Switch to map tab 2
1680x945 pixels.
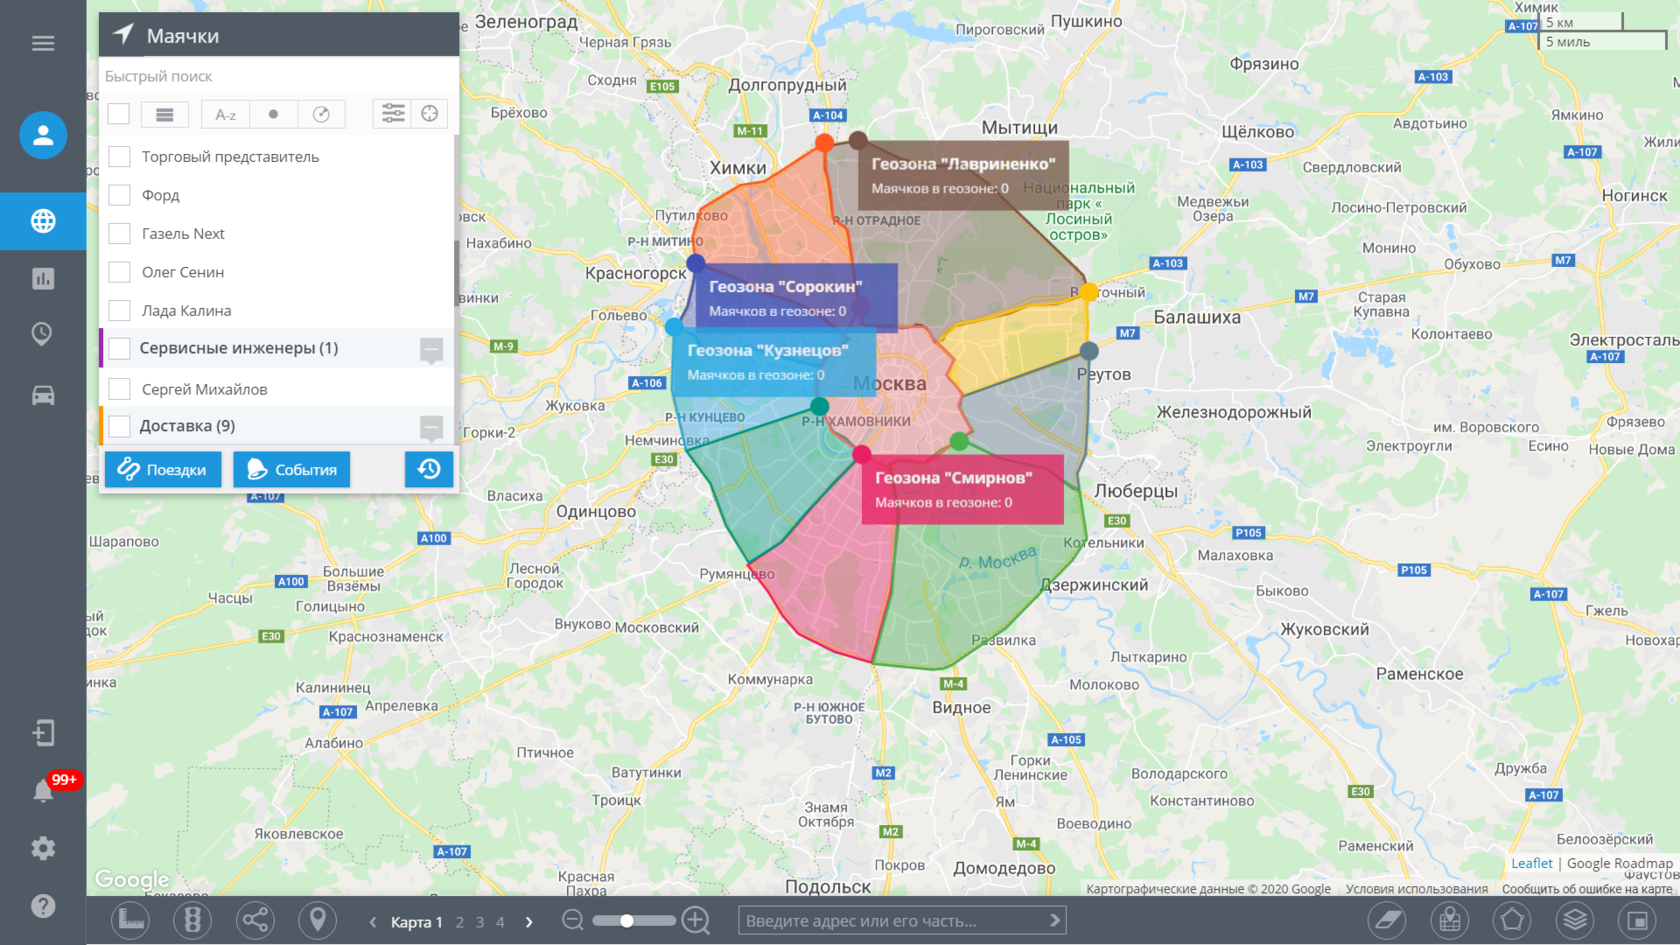(460, 922)
